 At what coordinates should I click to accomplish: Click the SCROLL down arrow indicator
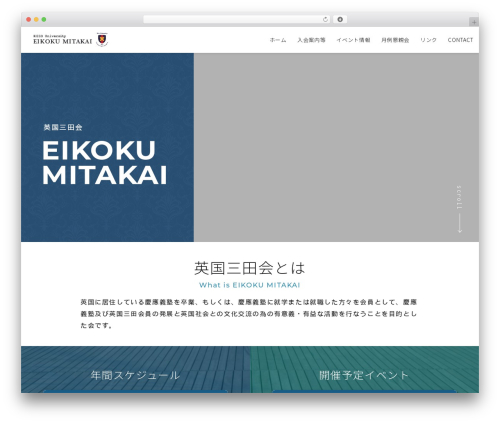pos(460,209)
